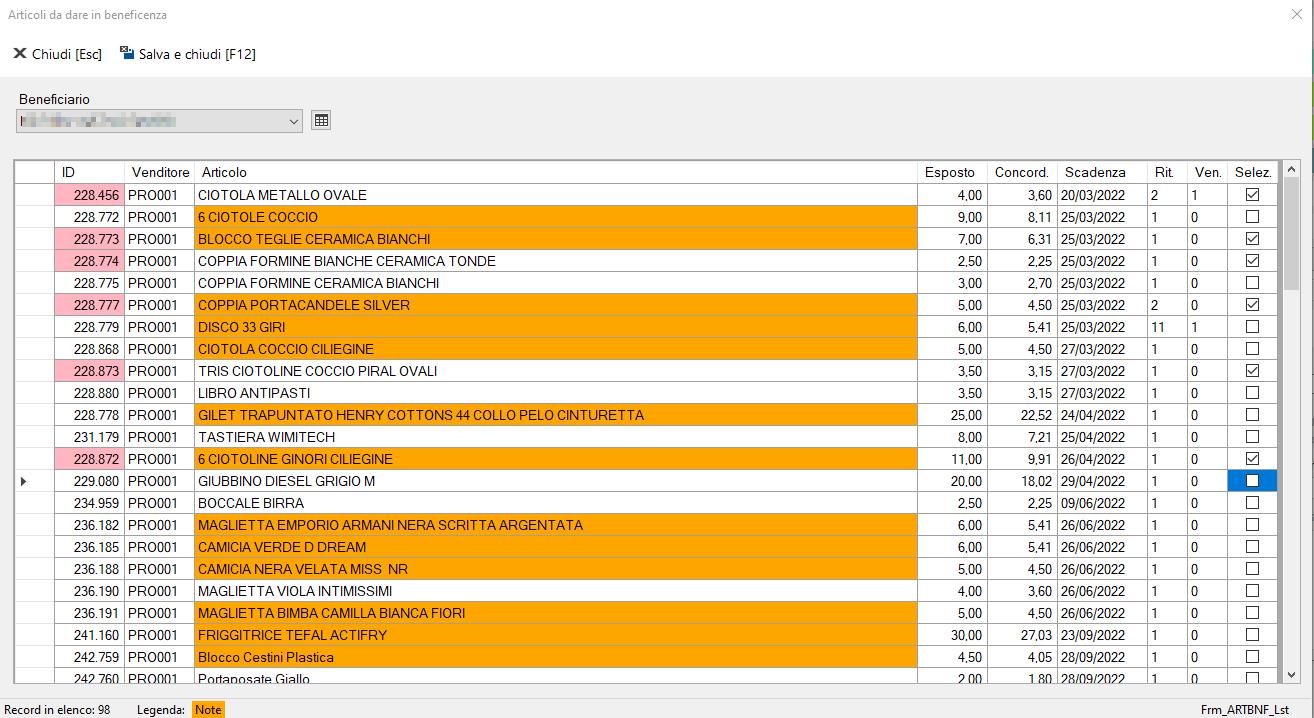Click Ven. value 1 for CIOTOLA METALLO OVALE

coord(1207,195)
